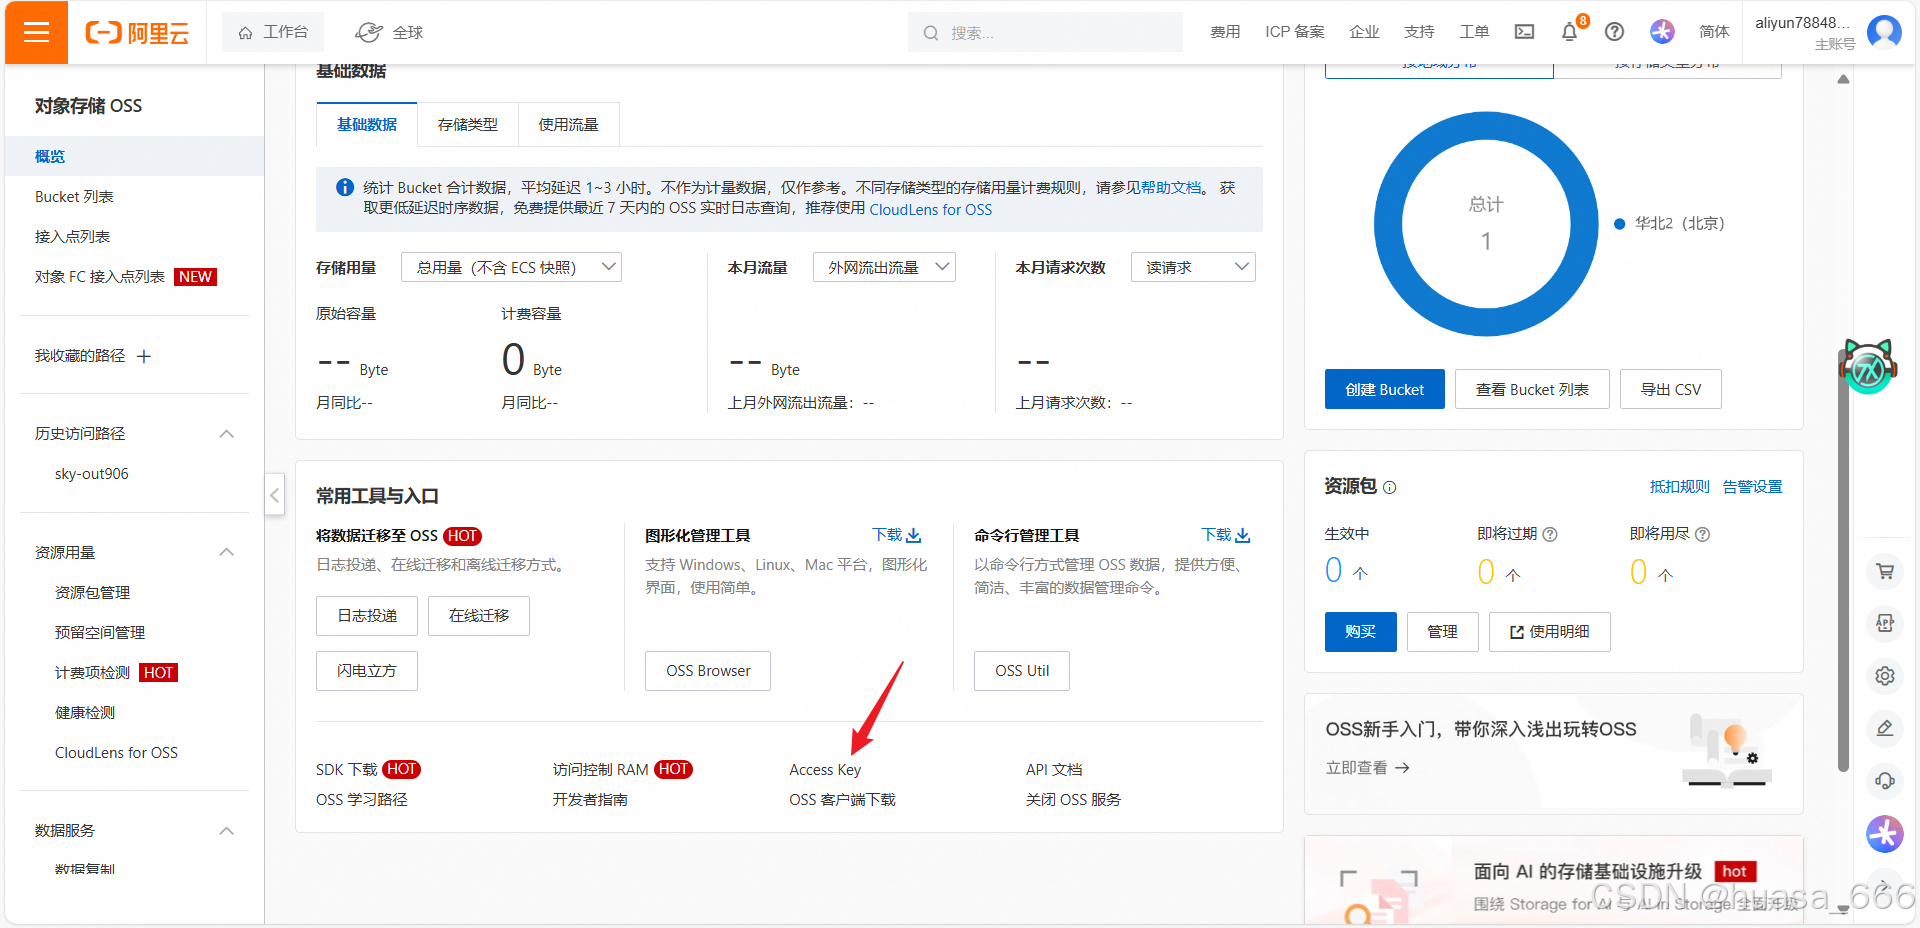Click the 使用明细 button
The height and width of the screenshot is (928, 1920).
tap(1550, 632)
